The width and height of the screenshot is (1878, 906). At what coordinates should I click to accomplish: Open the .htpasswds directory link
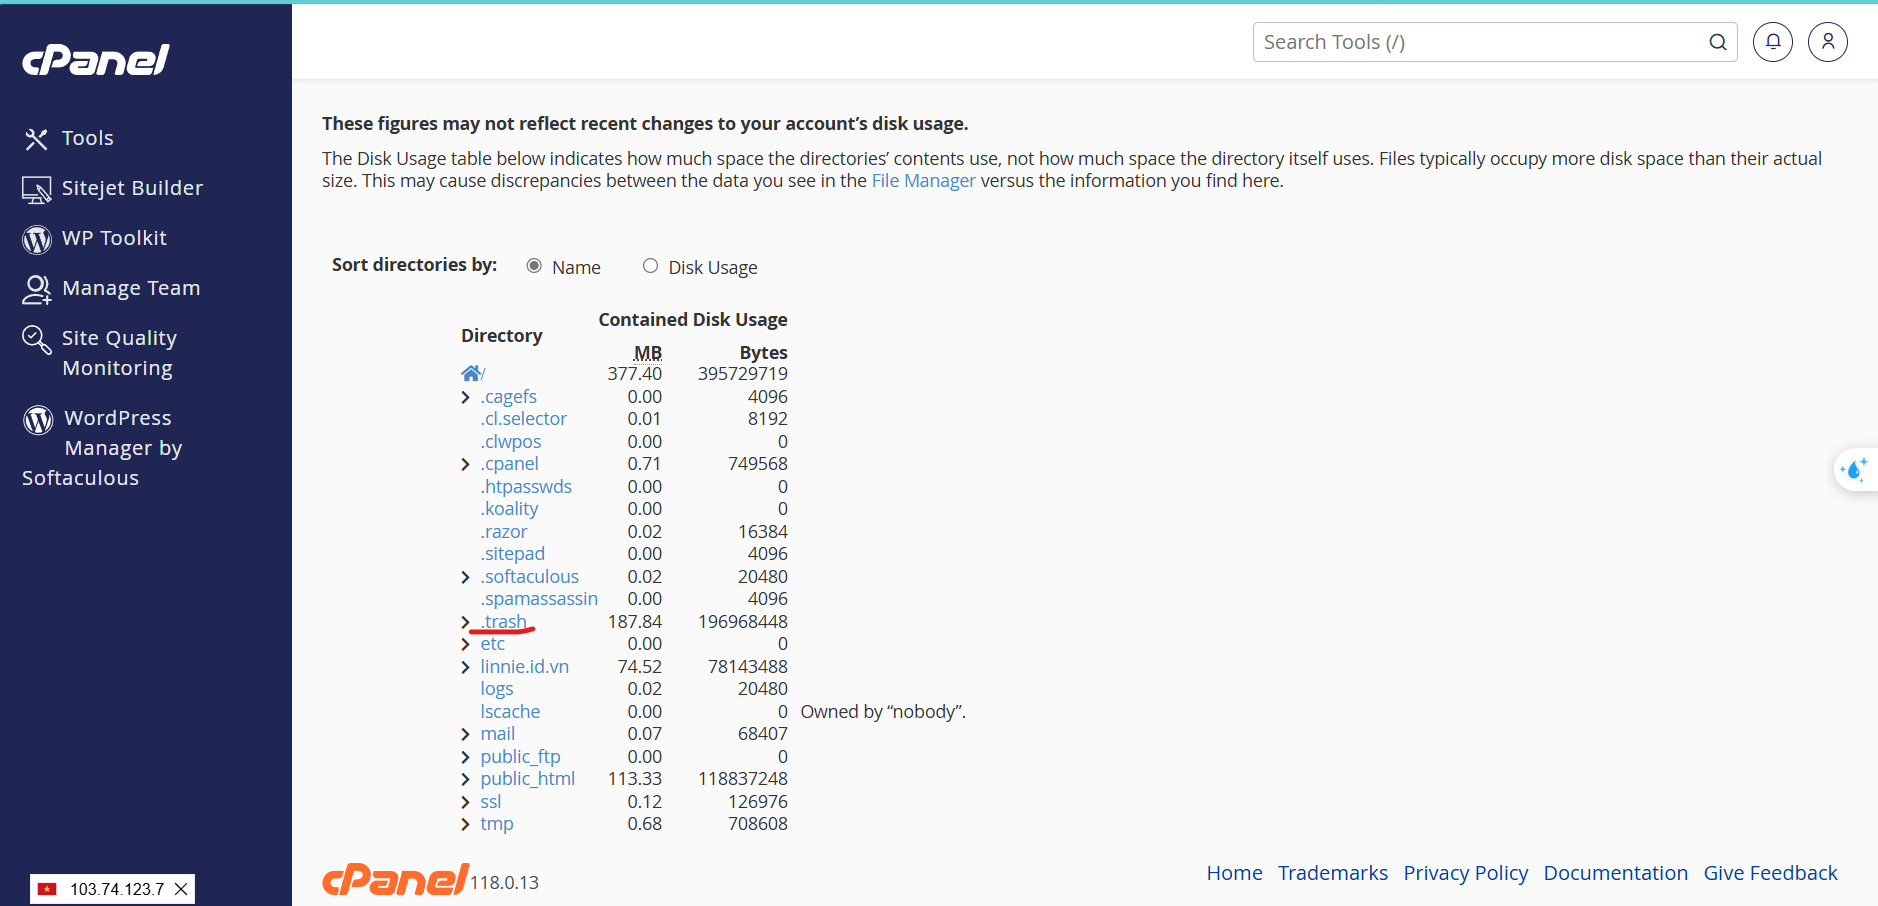pyautogui.click(x=526, y=487)
